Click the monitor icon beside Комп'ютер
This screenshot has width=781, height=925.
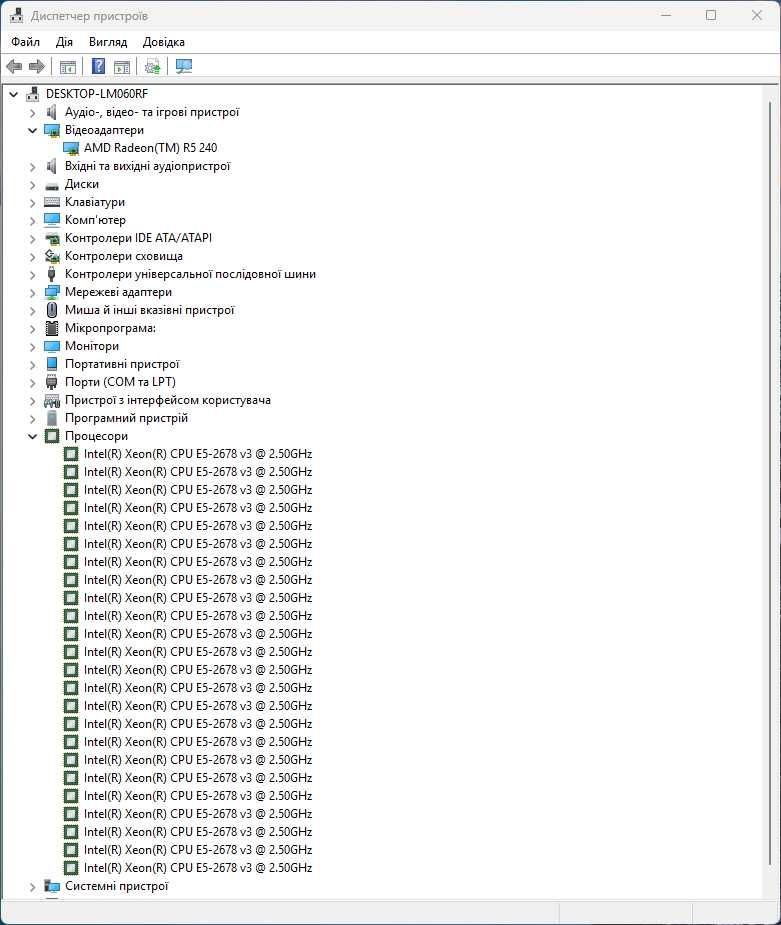coord(52,220)
